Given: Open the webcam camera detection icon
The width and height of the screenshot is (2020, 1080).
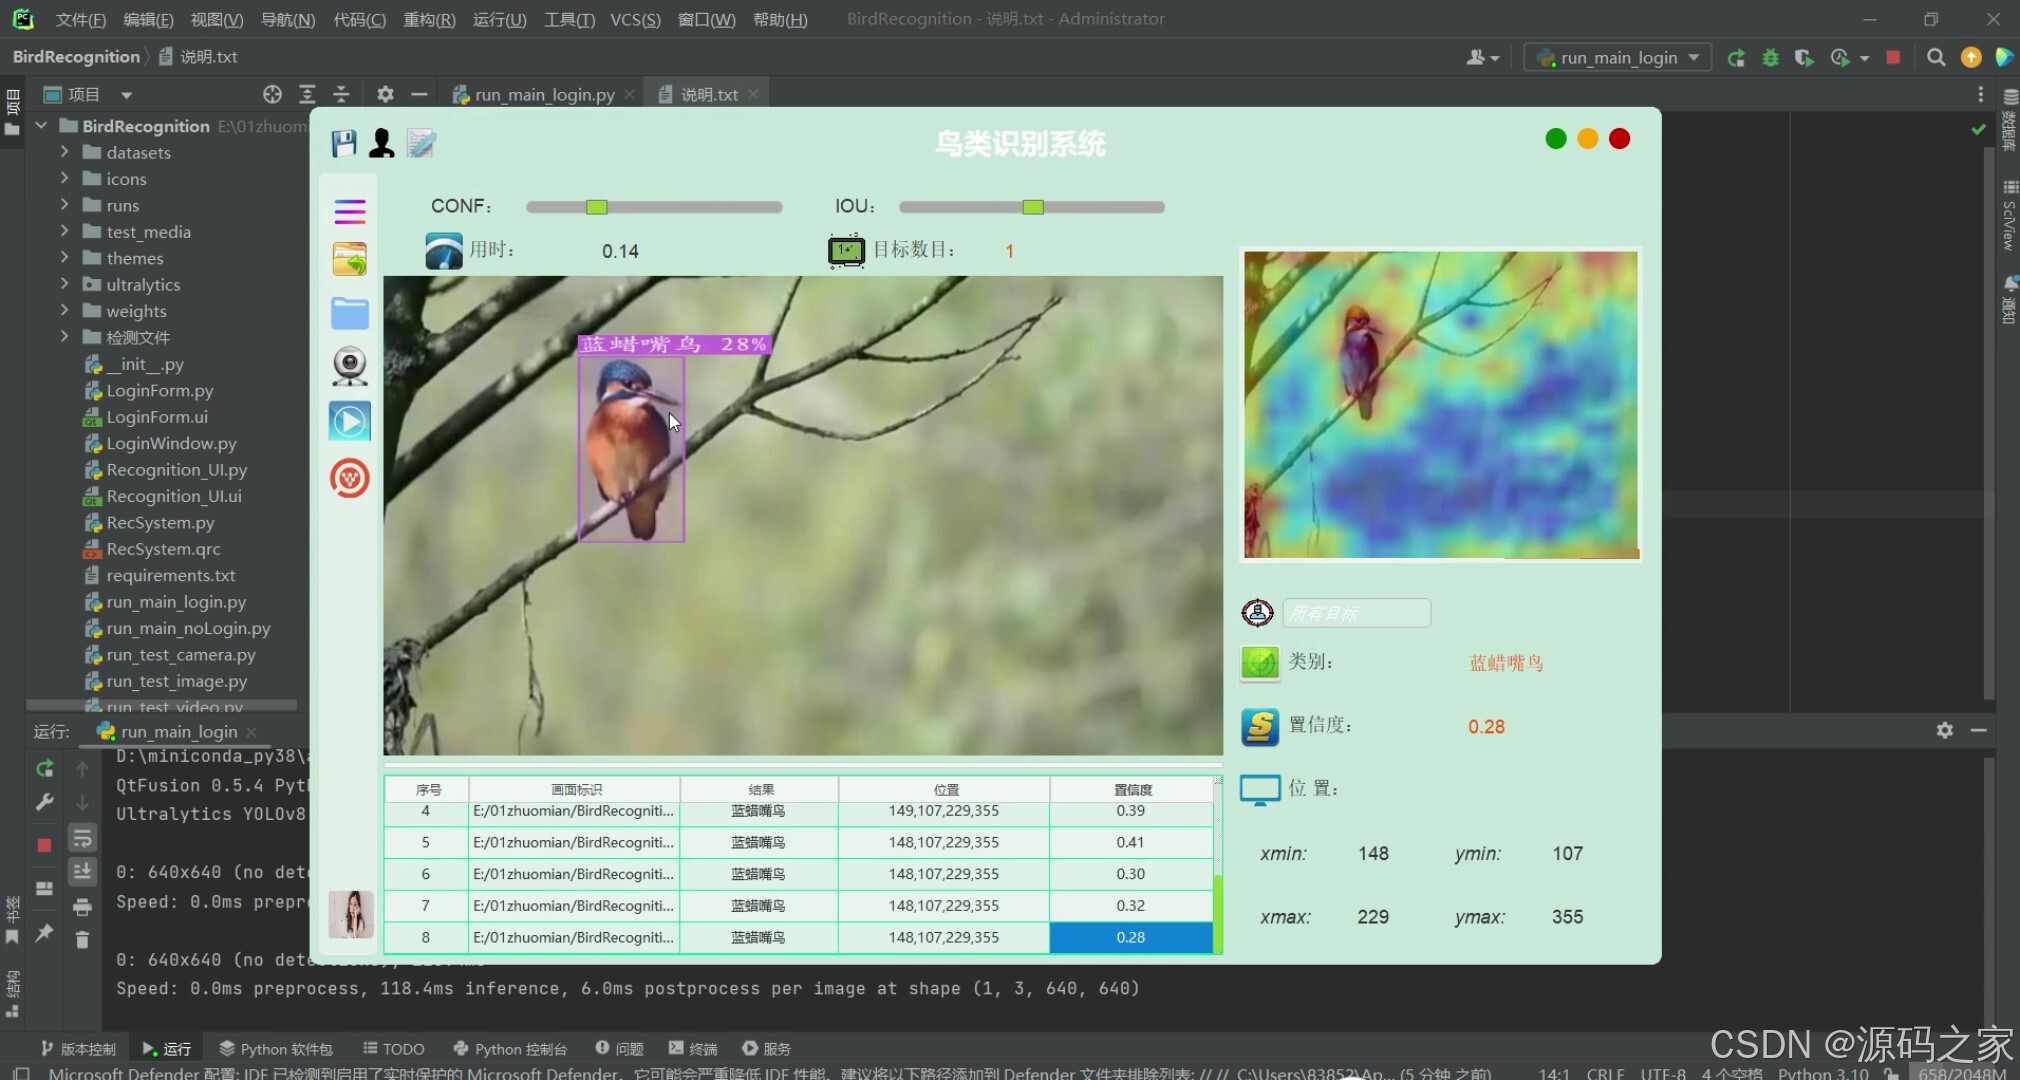Looking at the screenshot, I should tap(350, 366).
